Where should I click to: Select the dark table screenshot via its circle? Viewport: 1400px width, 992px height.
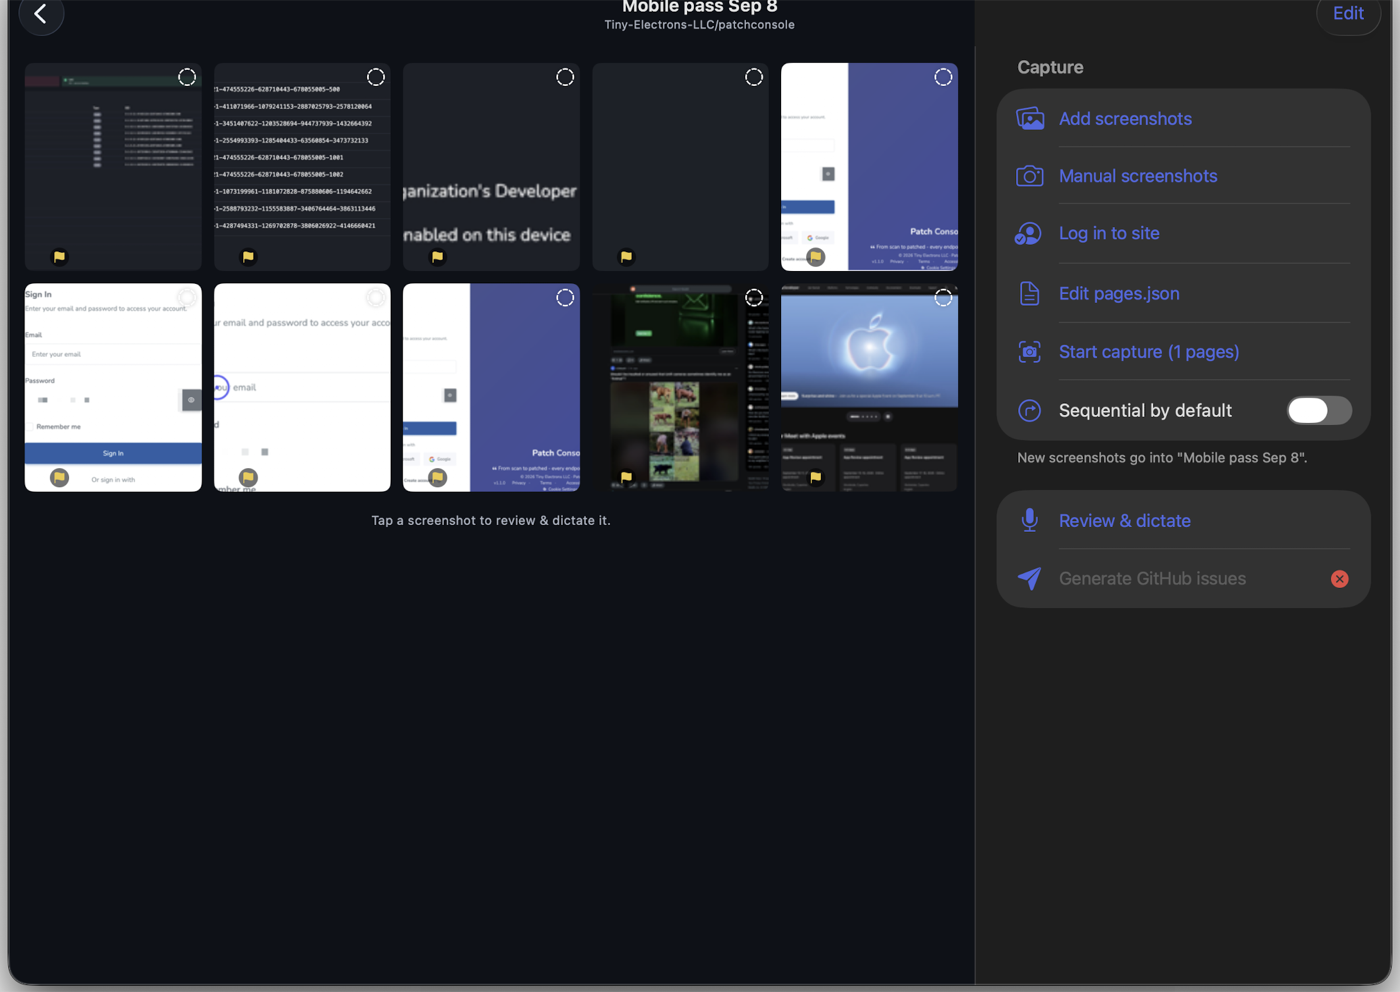(x=187, y=77)
